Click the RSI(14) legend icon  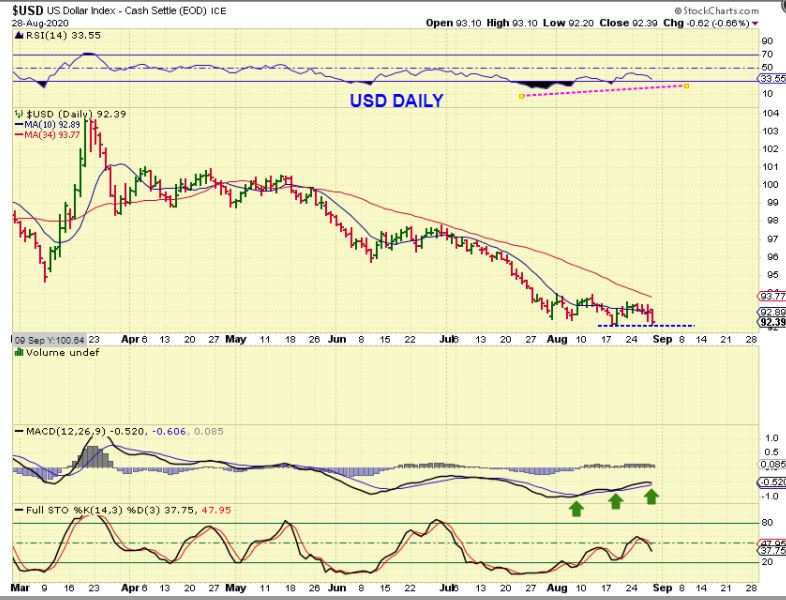(x=19, y=36)
